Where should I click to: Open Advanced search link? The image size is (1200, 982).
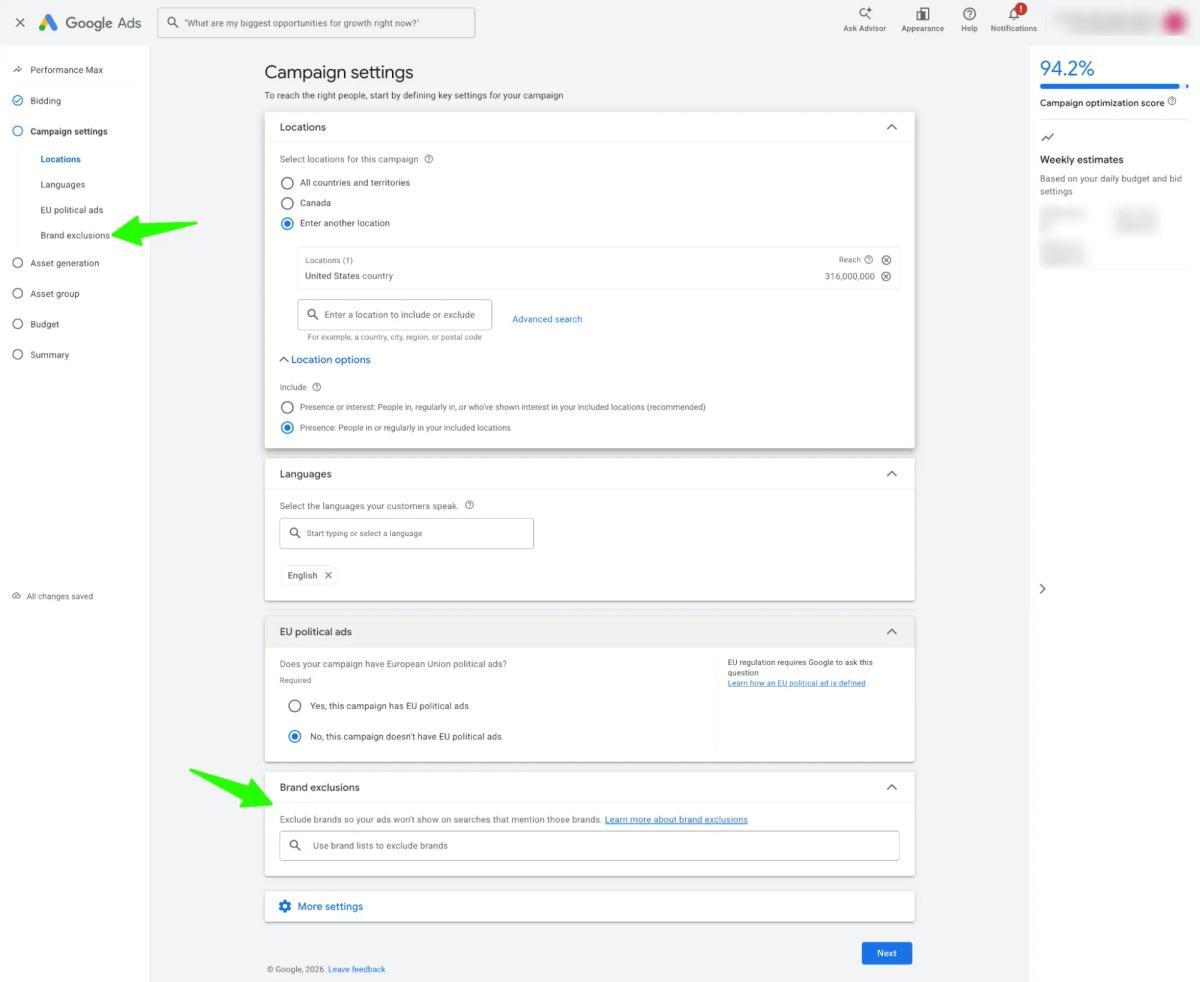click(x=547, y=319)
